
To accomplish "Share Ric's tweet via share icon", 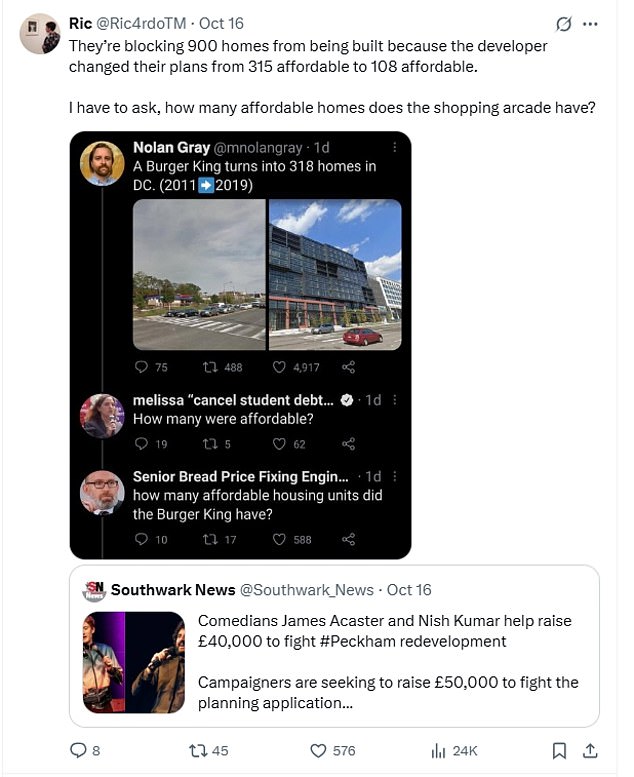I will pos(590,750).
